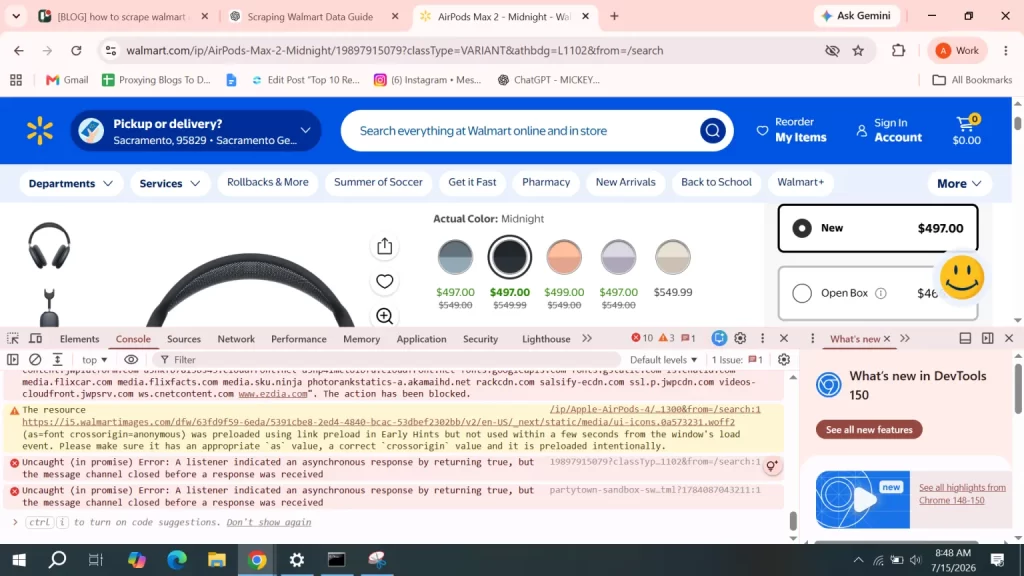Image resolution: width=1024 pixels, height=576 pixels.
Task: Open console settings gear icon
Action: pyautogui.click(x=784, y=359)
